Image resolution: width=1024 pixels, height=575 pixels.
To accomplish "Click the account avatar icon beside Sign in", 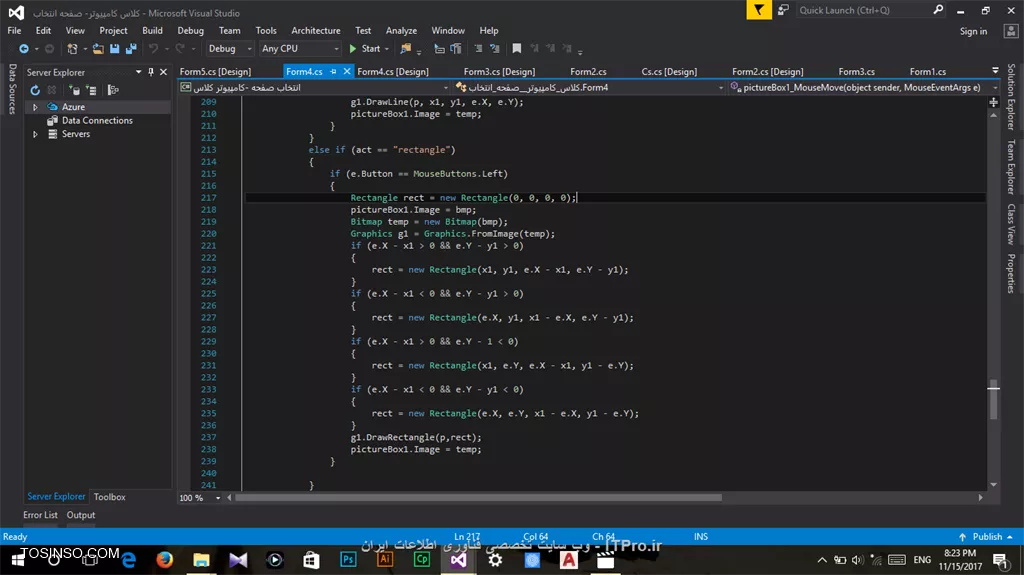I will 1011,31.
